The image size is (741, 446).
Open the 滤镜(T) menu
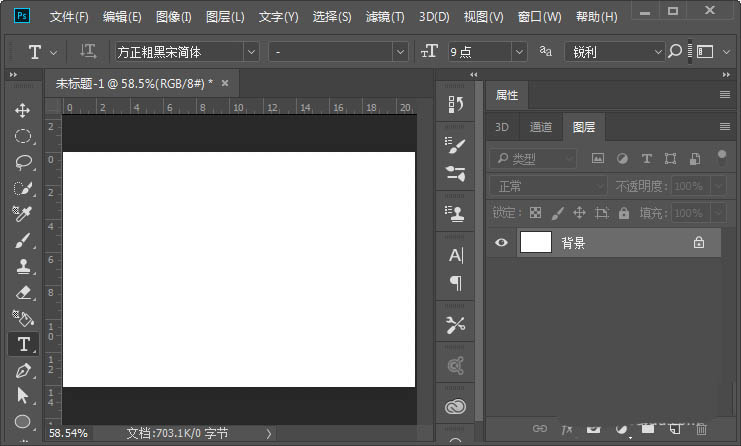(385, 17)
